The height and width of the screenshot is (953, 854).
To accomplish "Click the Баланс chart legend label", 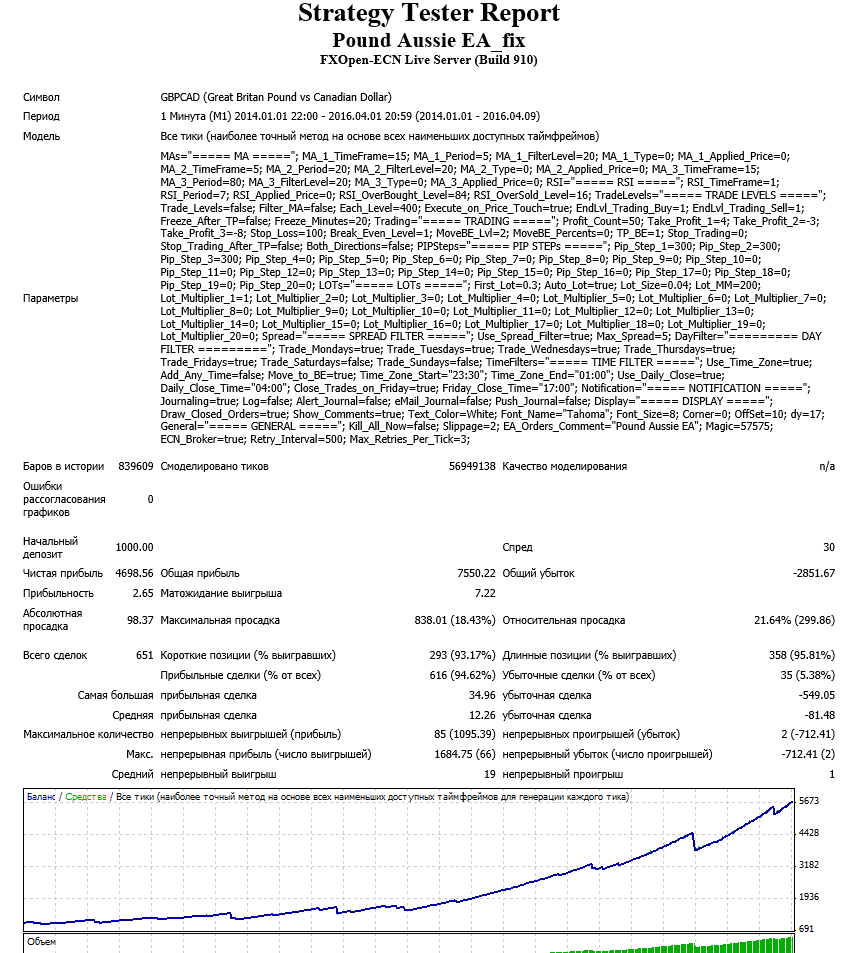I will click(41, 797).
